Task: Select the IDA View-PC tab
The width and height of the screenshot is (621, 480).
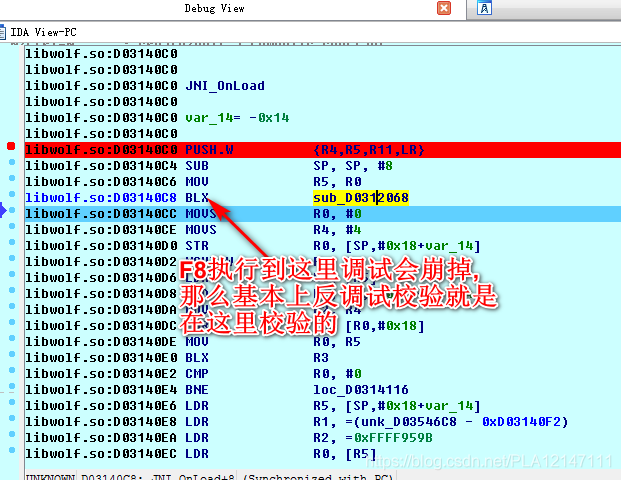Action: click(43, 32)
